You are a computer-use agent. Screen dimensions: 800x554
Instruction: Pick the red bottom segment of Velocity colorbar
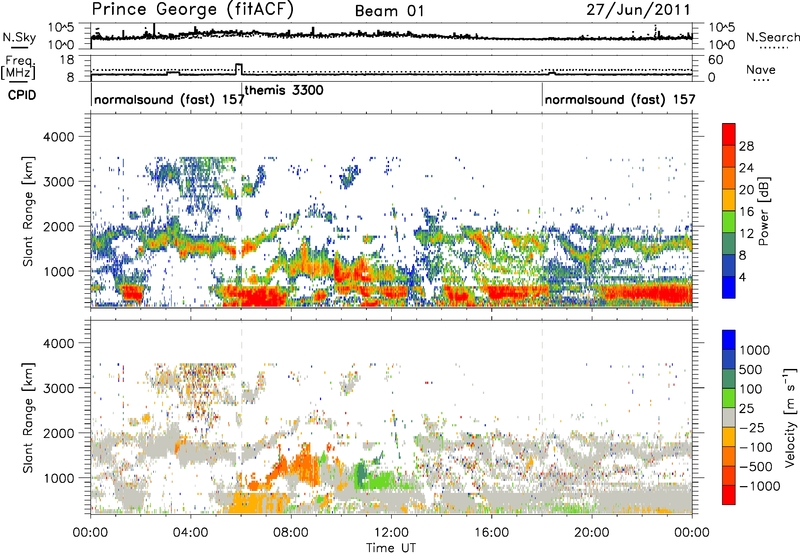729,495
